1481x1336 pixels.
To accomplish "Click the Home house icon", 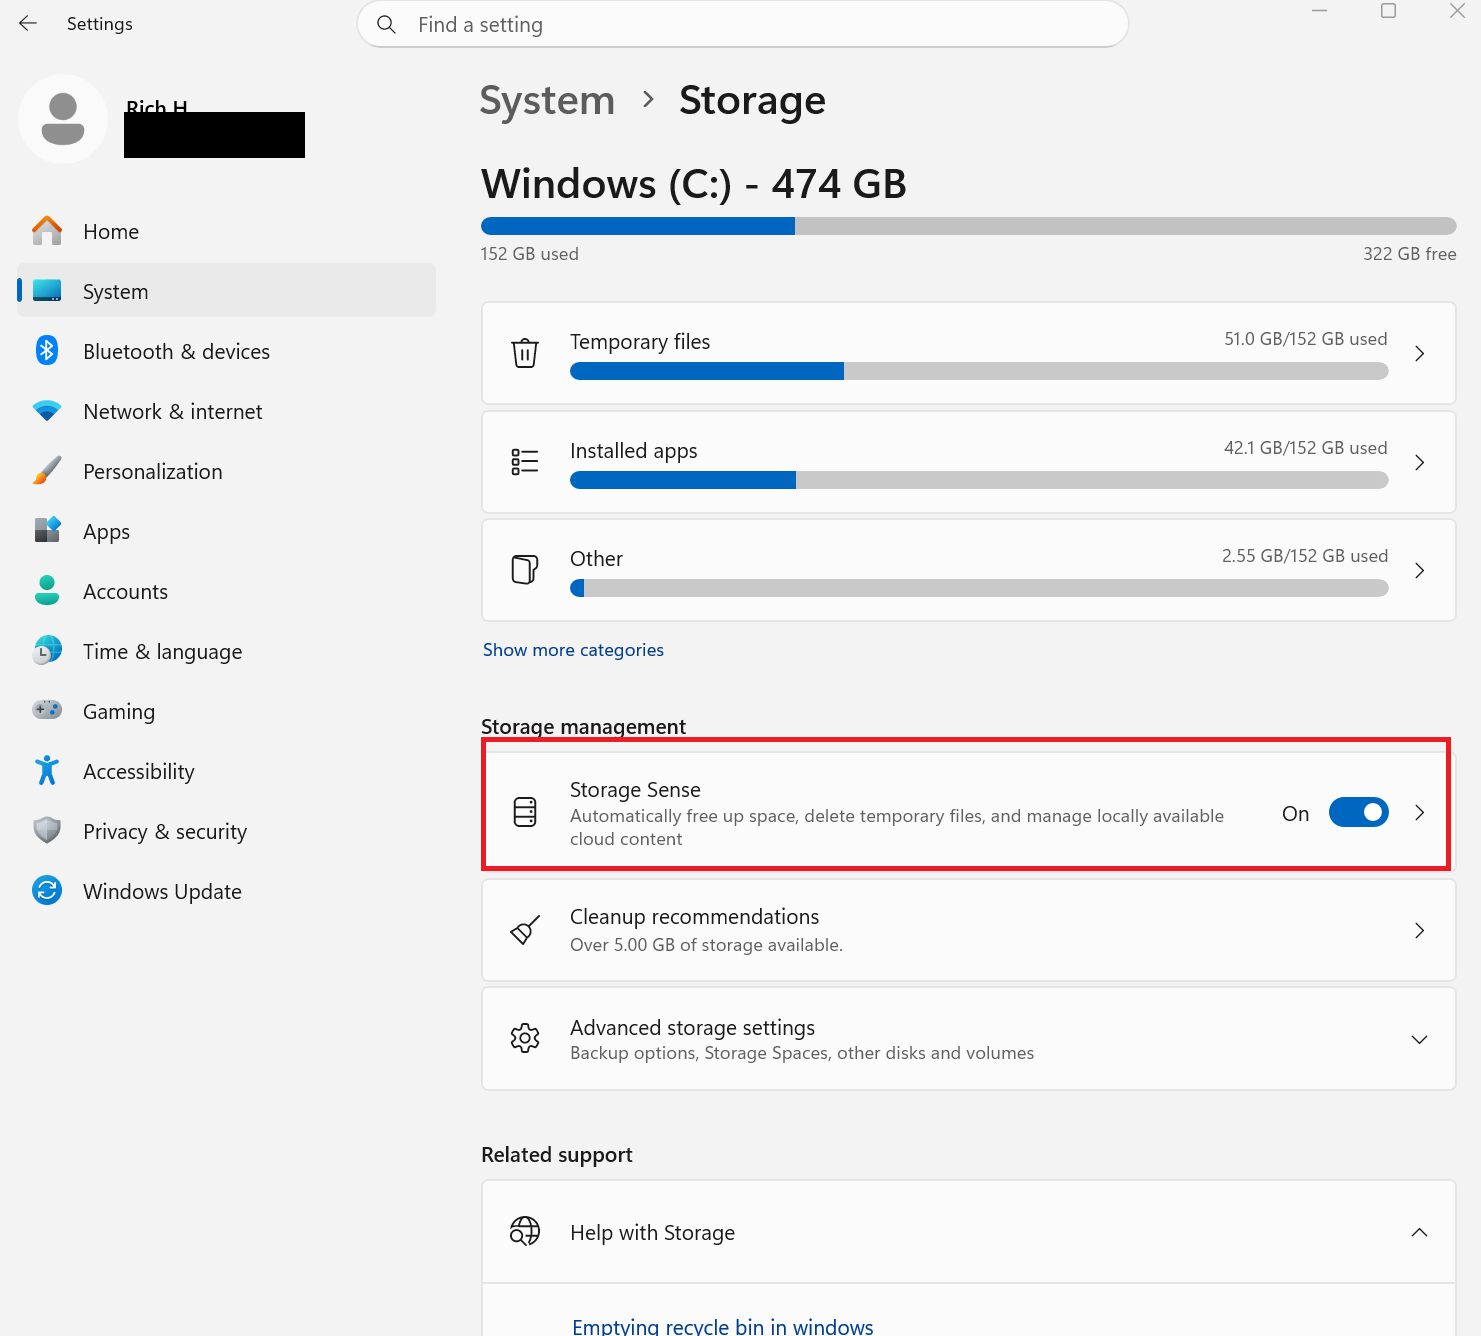I will (47, 231).
